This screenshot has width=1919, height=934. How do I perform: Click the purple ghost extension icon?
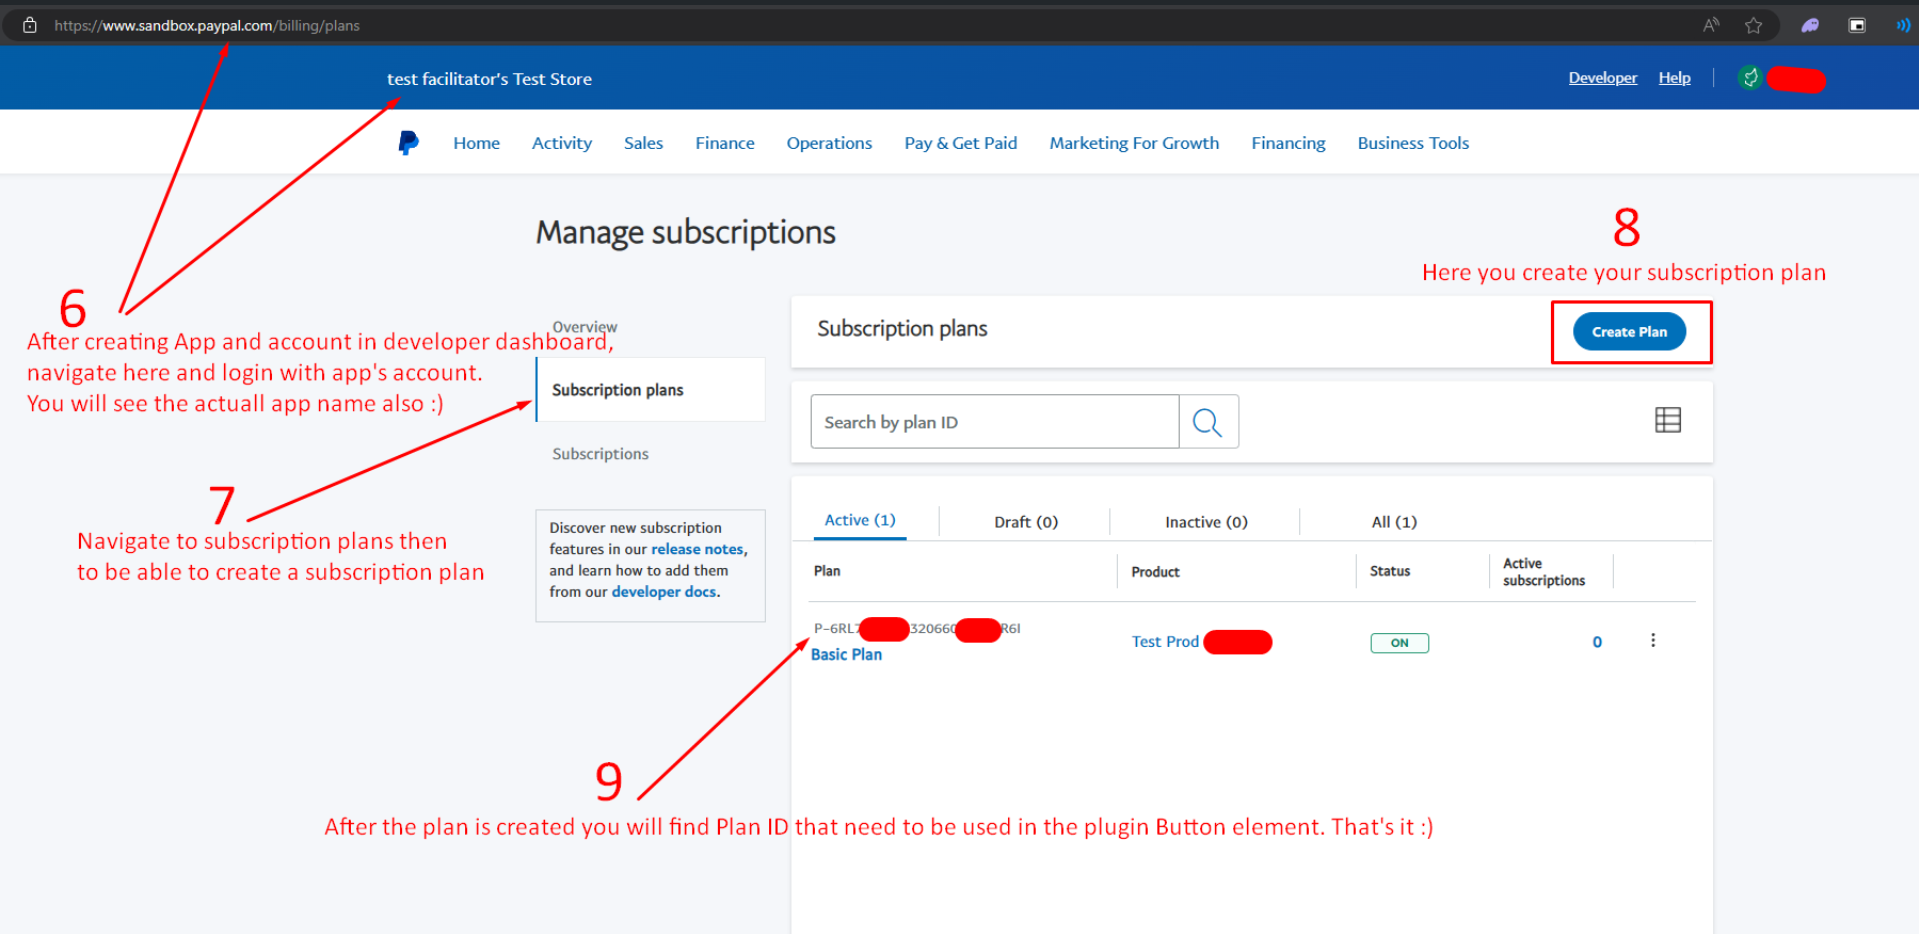click(x=1810, y=26)
